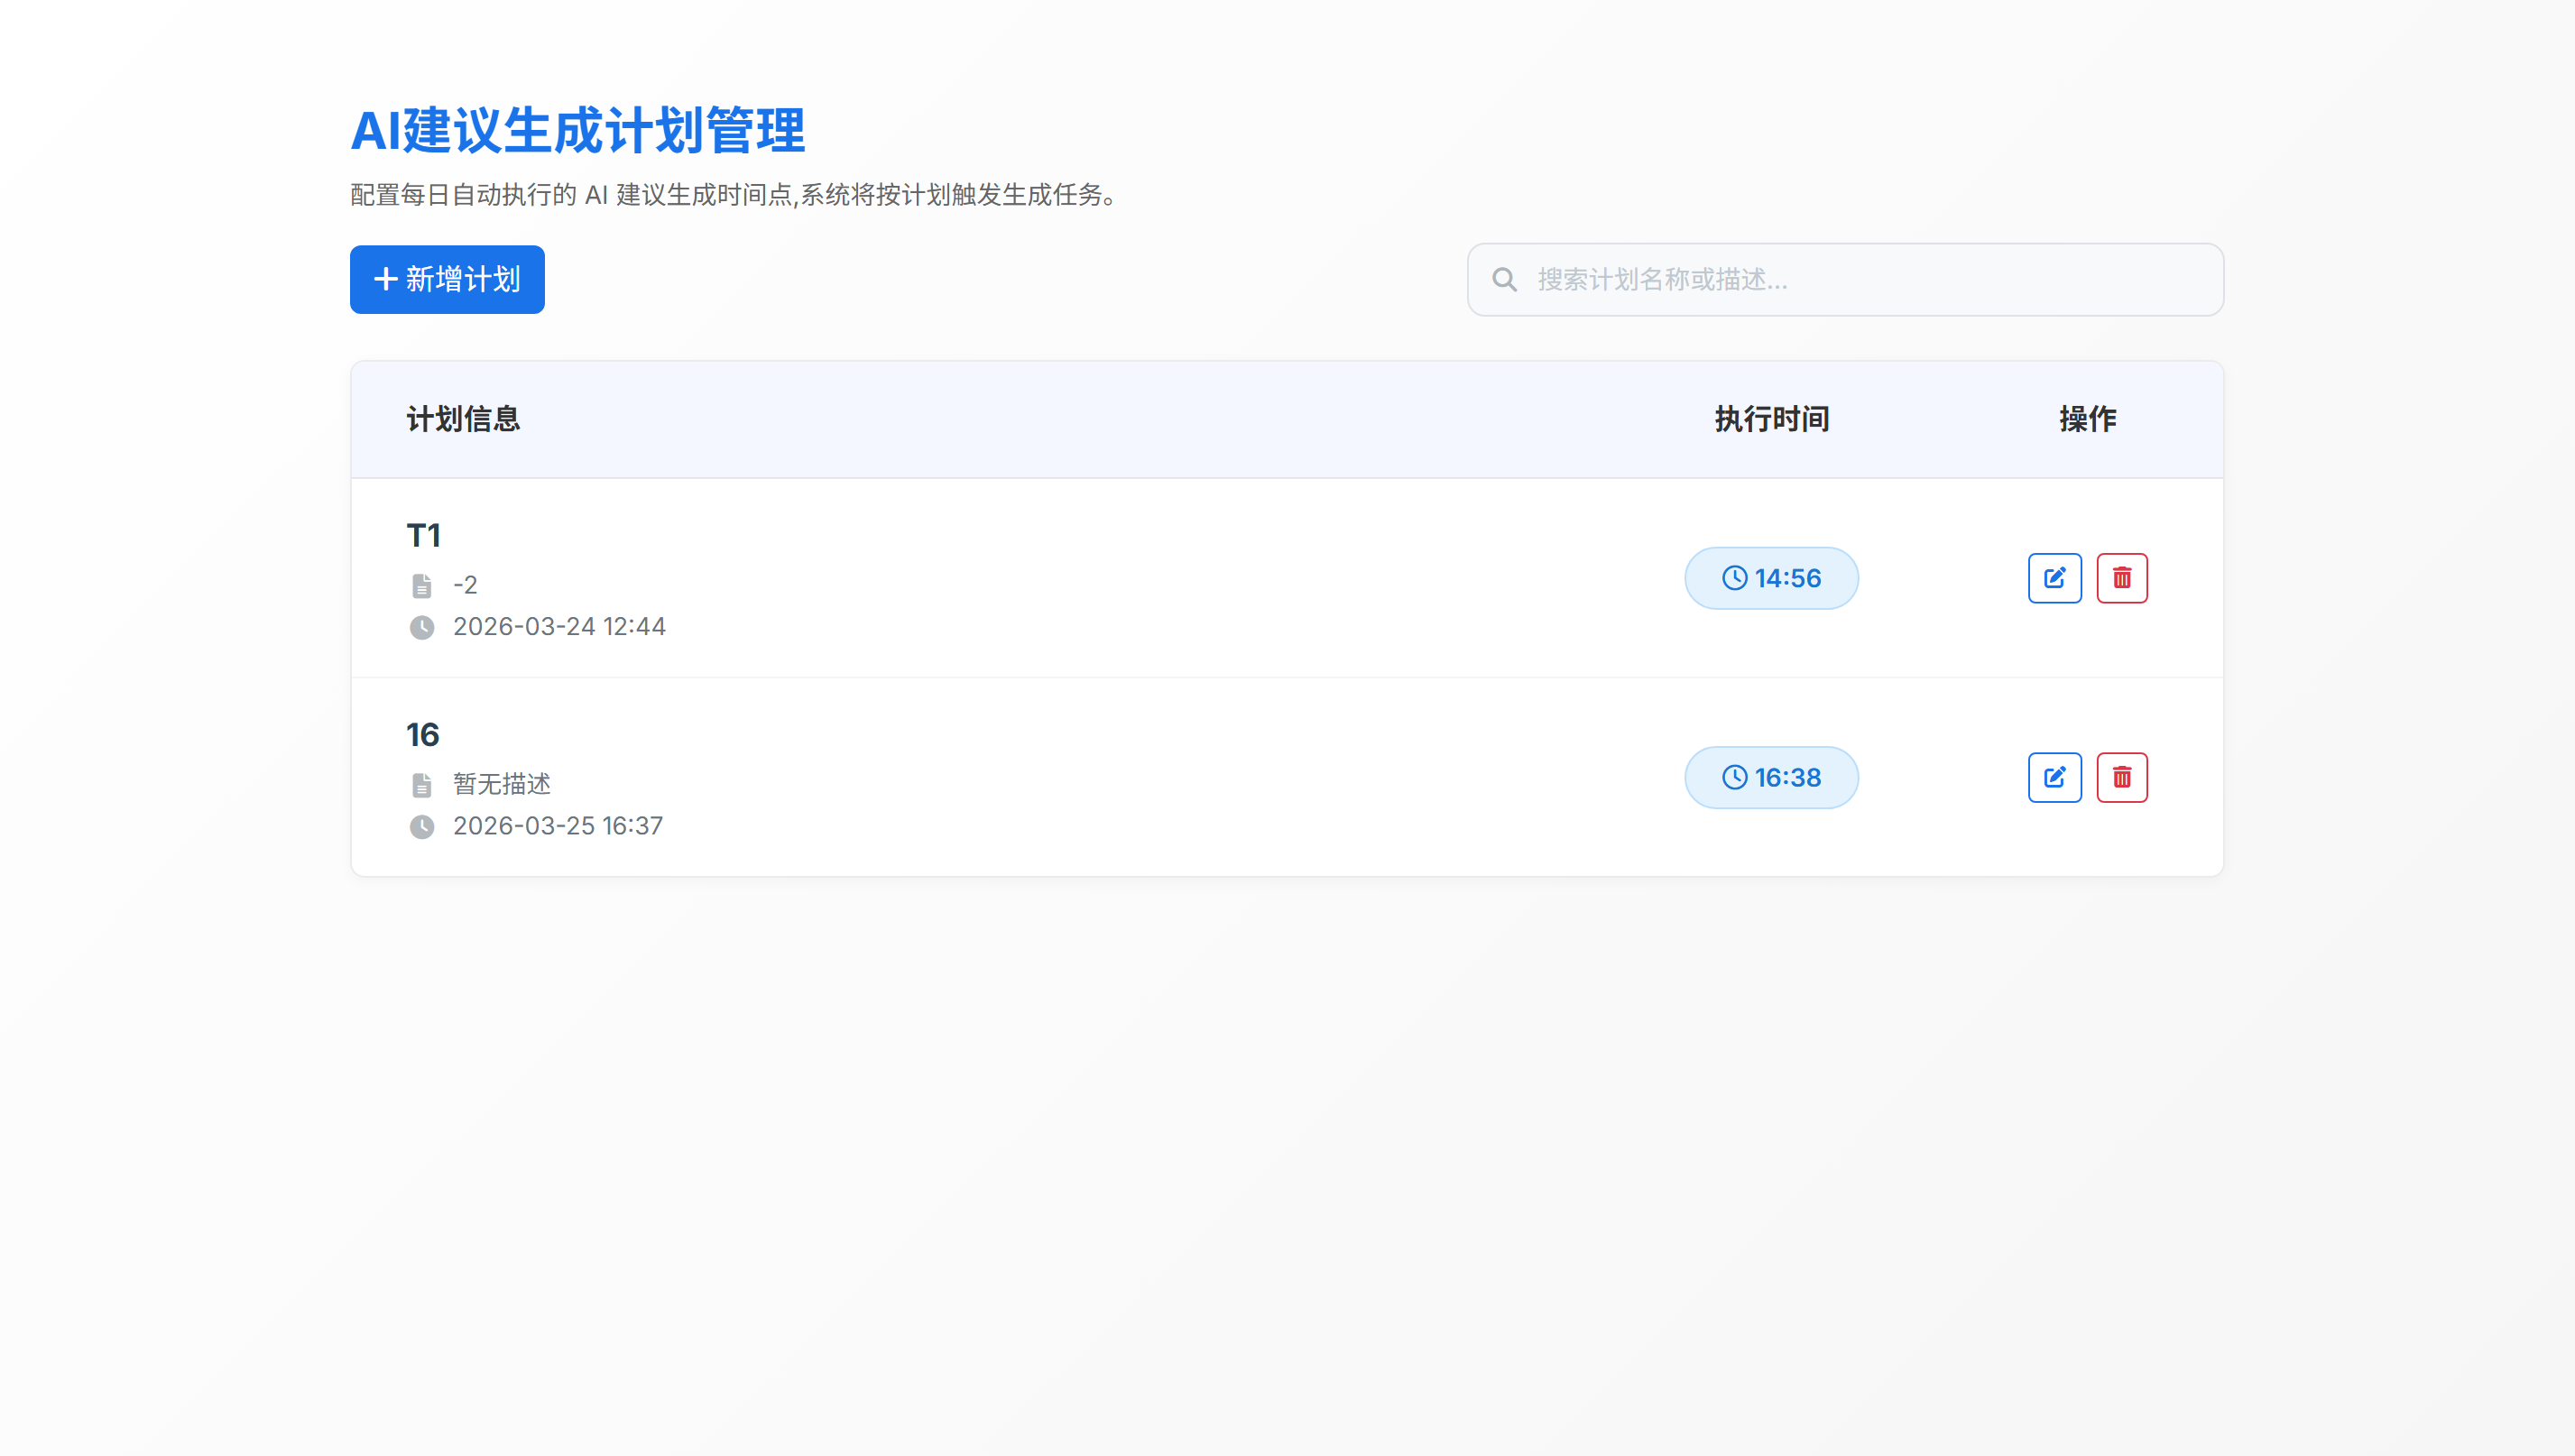Delete the plan named 16
Screen dimensions: 2575x1456
pyautogui.click(x=2121, y=777)
